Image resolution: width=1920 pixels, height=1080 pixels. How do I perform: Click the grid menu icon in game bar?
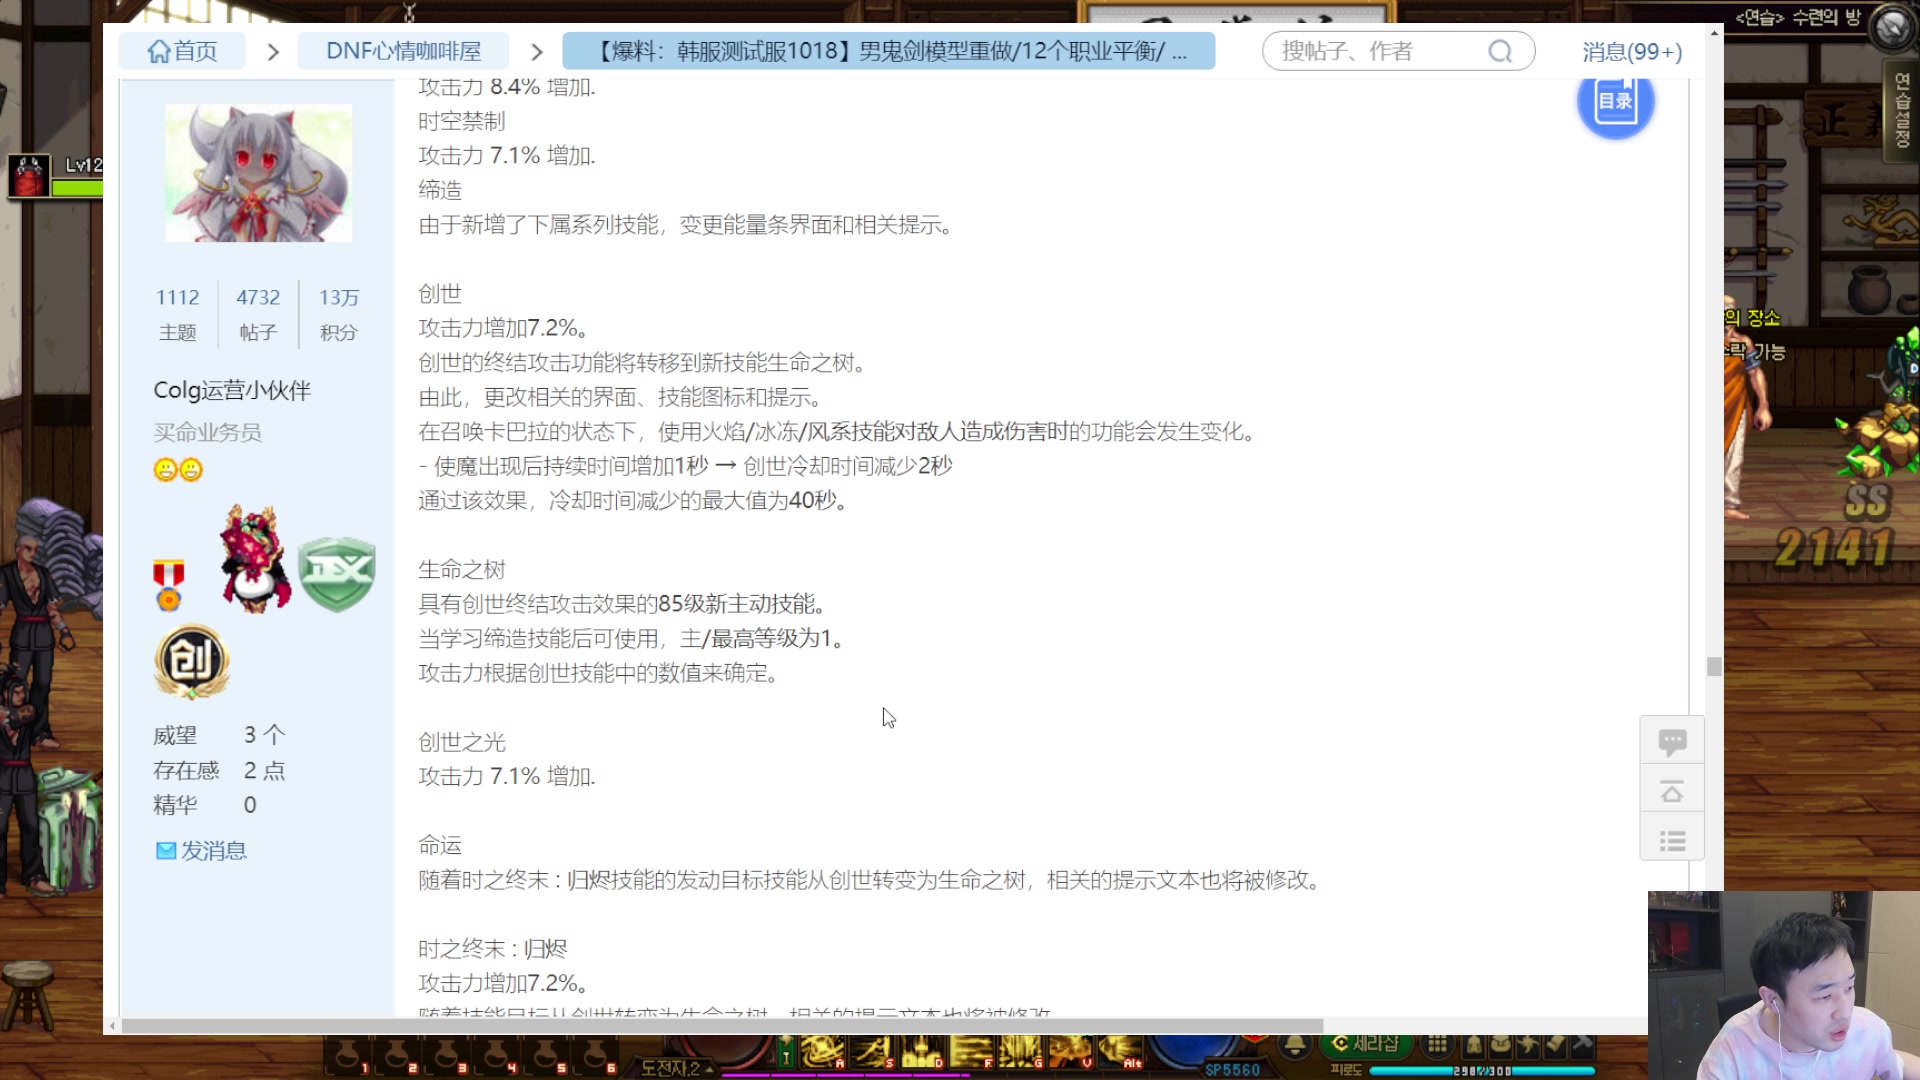pyautogui.click(x=1437, y=1045)
